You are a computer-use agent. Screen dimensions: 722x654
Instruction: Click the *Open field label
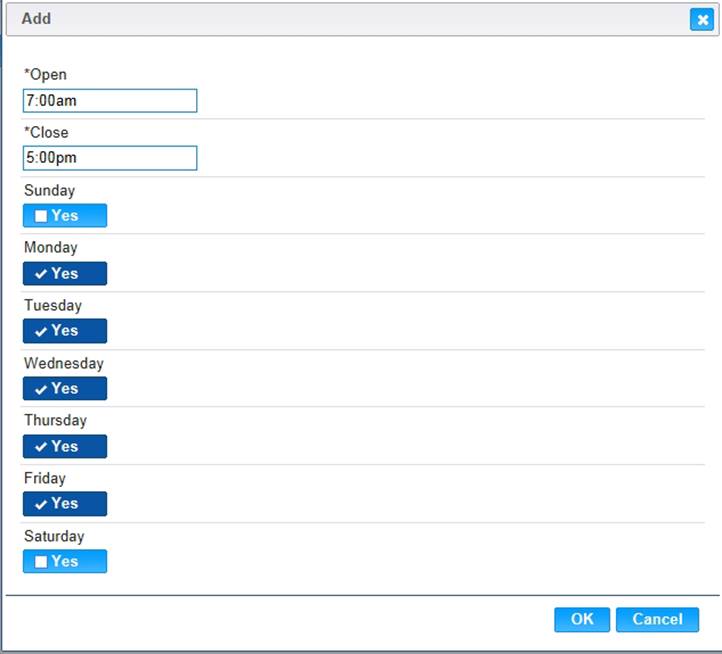pyautogui.click(x=45, y=75)
